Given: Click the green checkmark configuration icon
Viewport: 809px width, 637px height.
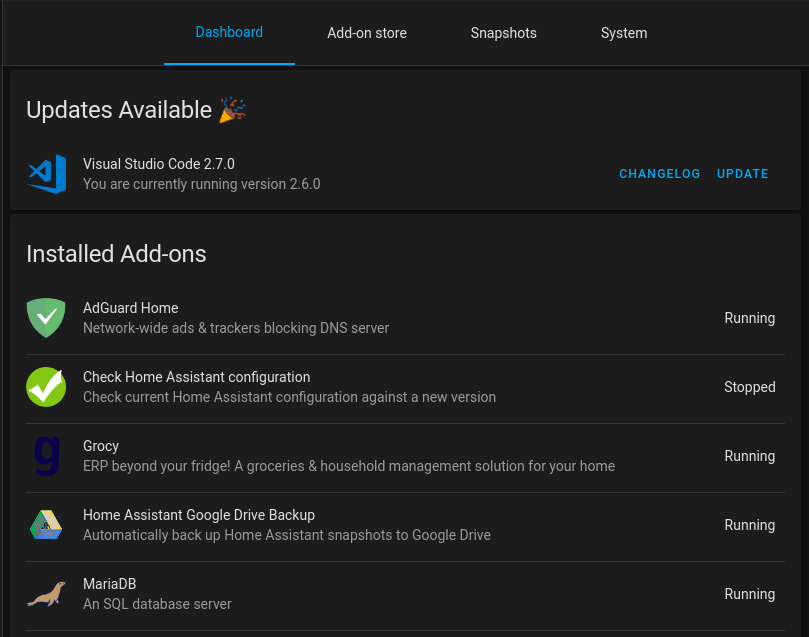Looking at the screenshot, I should tap(46, 387).
